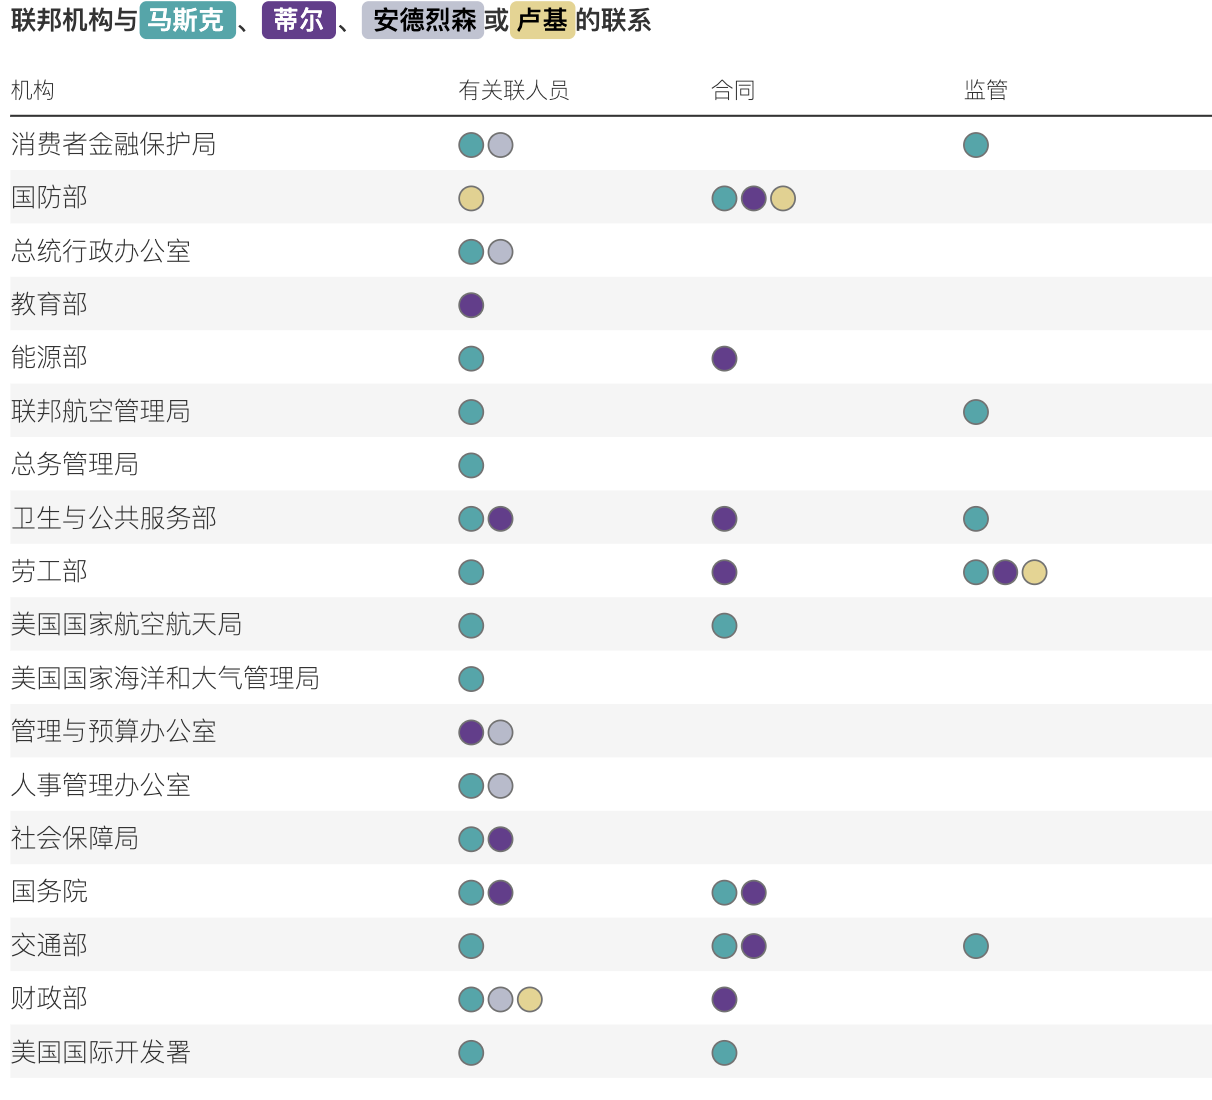Select teal 监管 dot for 卫生与公共服务部
This screenshot has height=1100, width=1212.
(976, 519)
